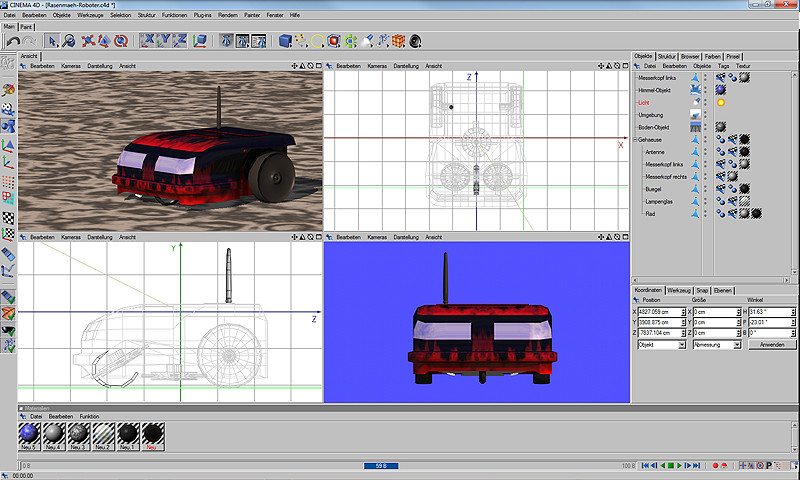
Task: Open the Abmessung size mode dropdown
Action: pyautogui.click(x=716, y=344)
